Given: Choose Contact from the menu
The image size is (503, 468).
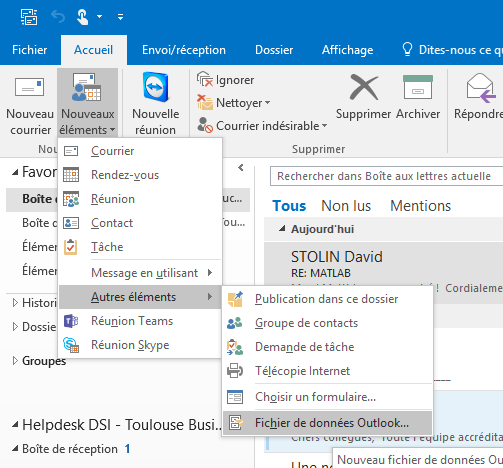Looking at the screenshot, I should pos(140,223).
